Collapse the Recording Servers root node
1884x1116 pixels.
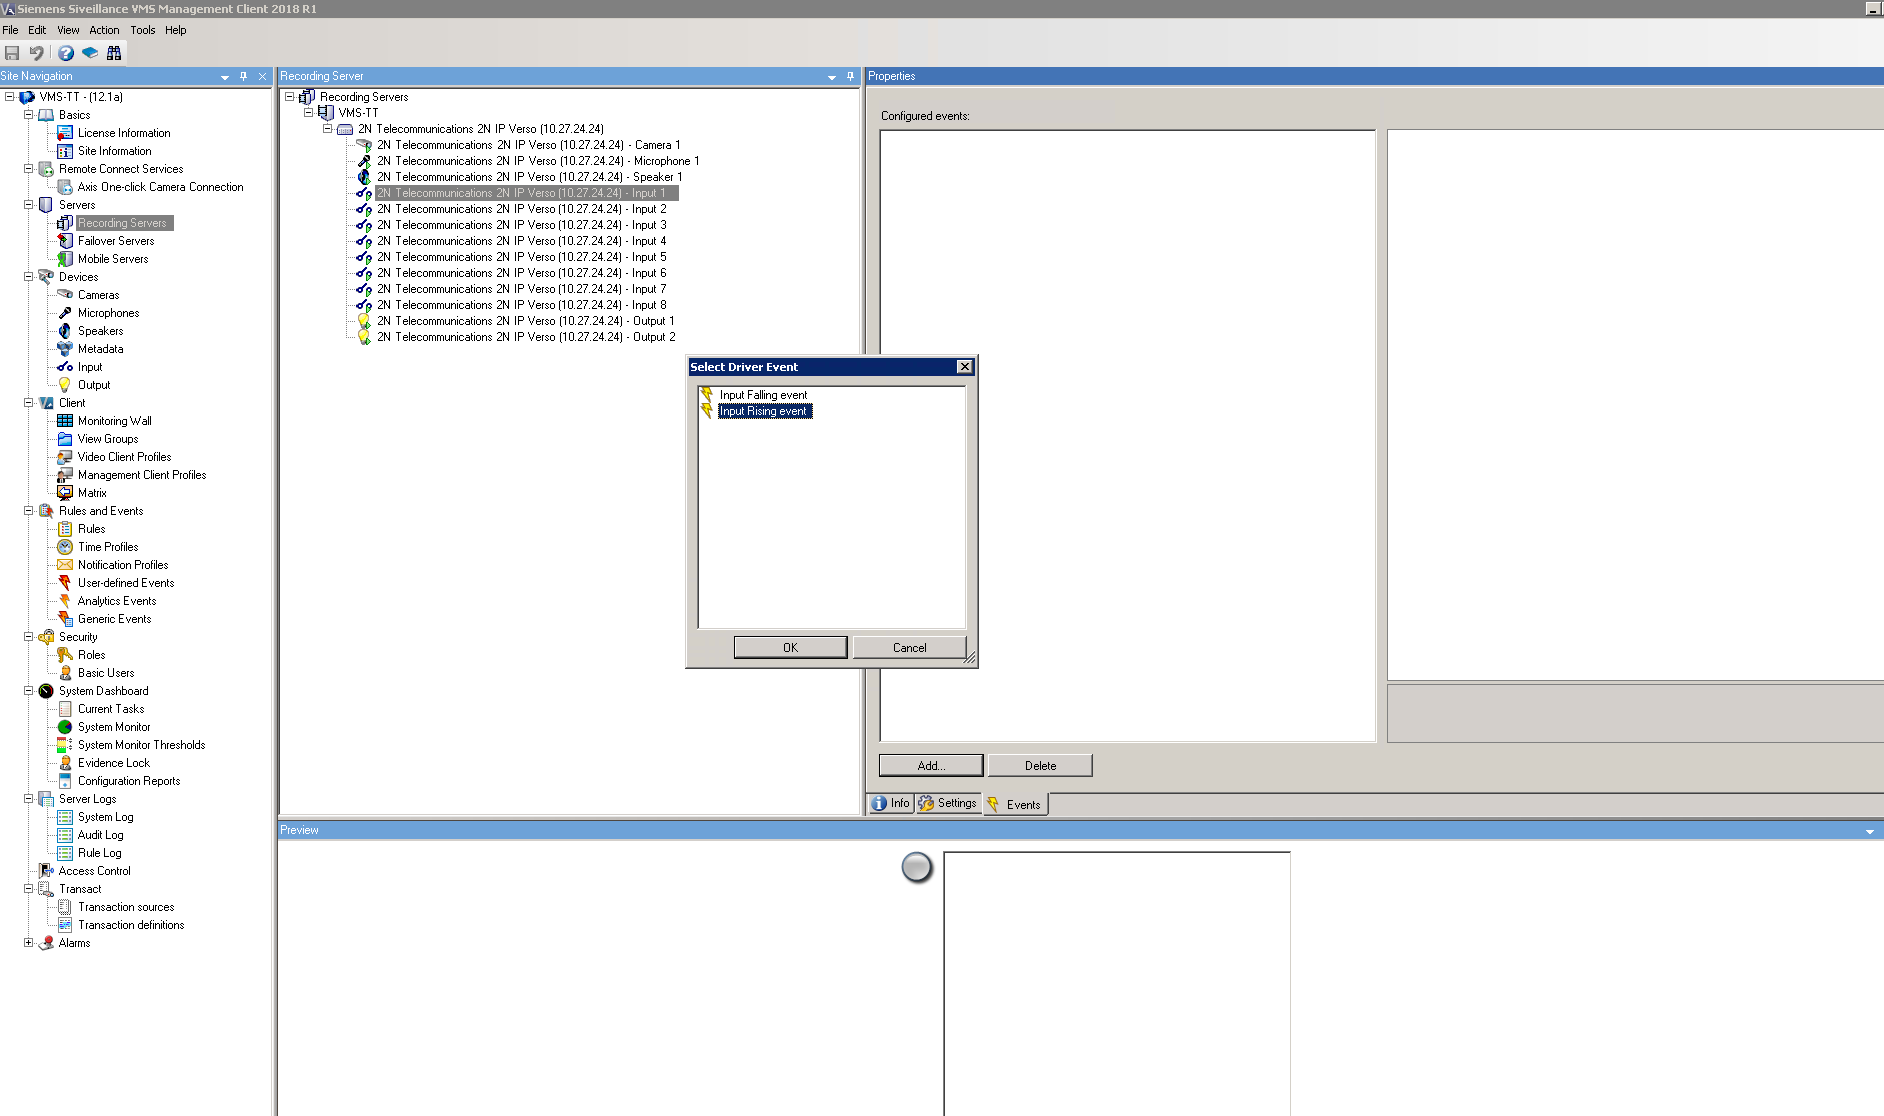point(290,97)
